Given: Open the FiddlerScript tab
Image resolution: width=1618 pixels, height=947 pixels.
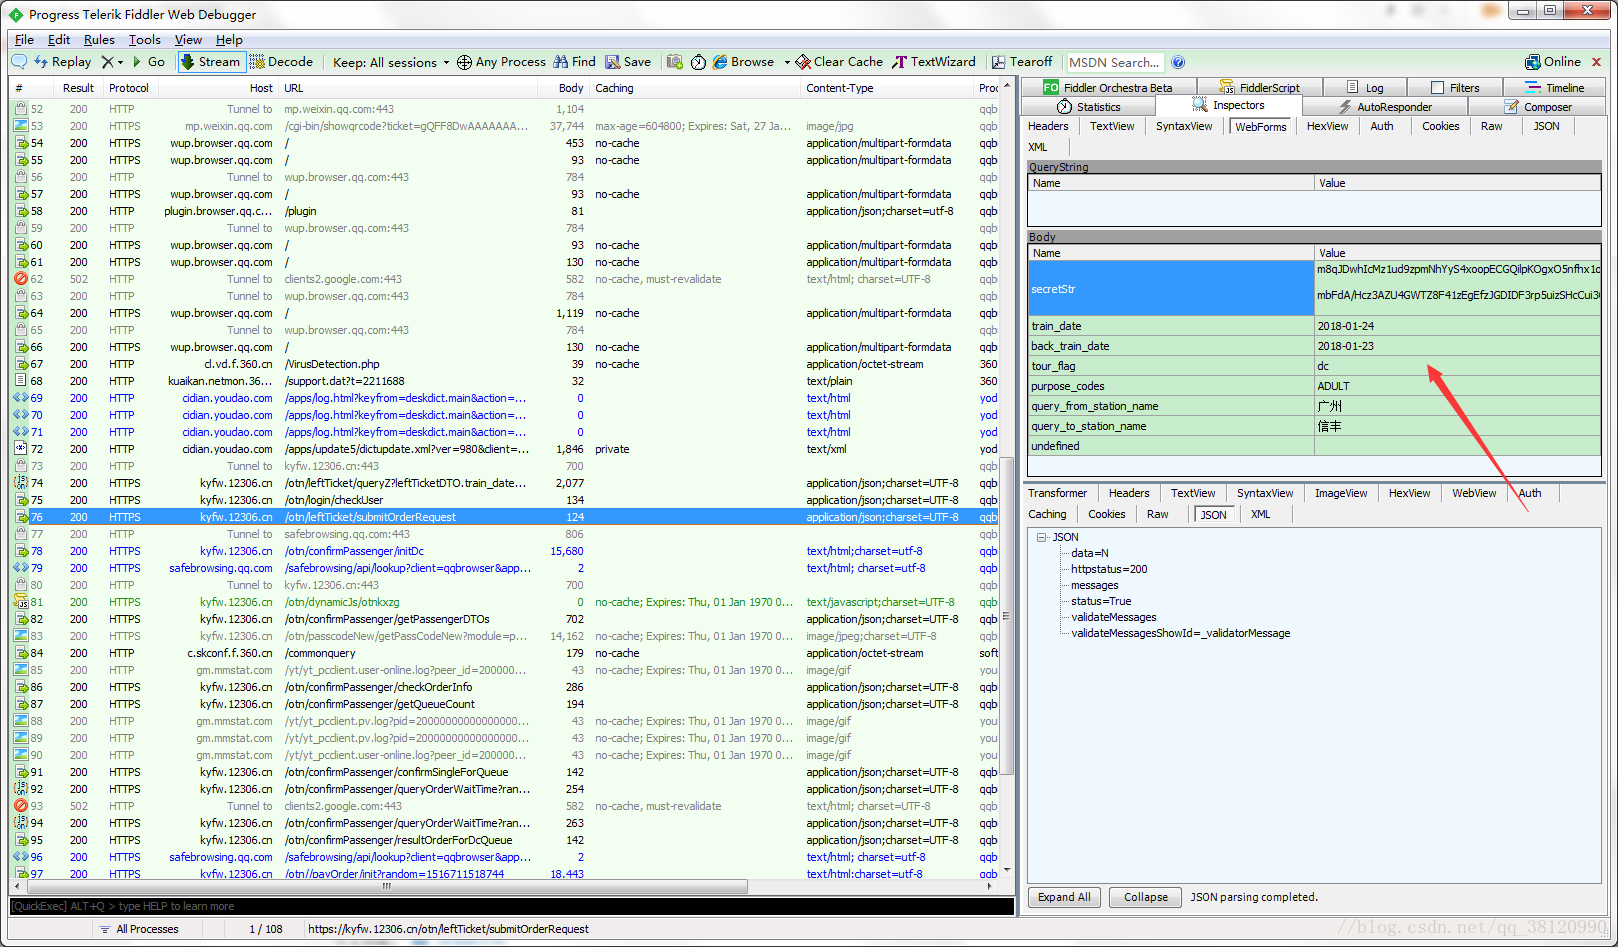Looking at the screenshot, I should [1259, 88].
